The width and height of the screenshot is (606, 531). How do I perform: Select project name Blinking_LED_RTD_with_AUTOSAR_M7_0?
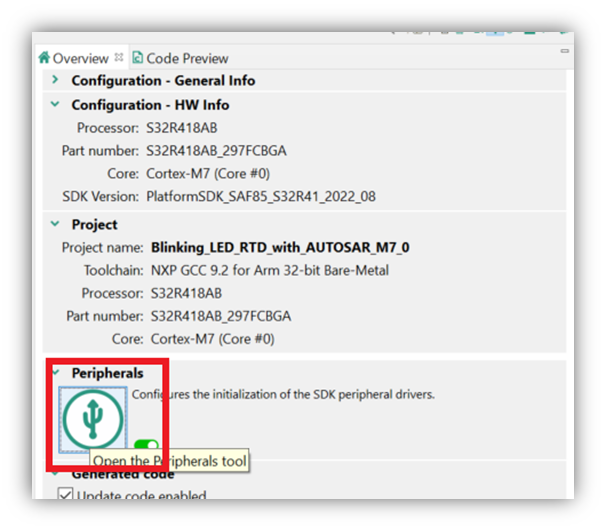[280, 247]
